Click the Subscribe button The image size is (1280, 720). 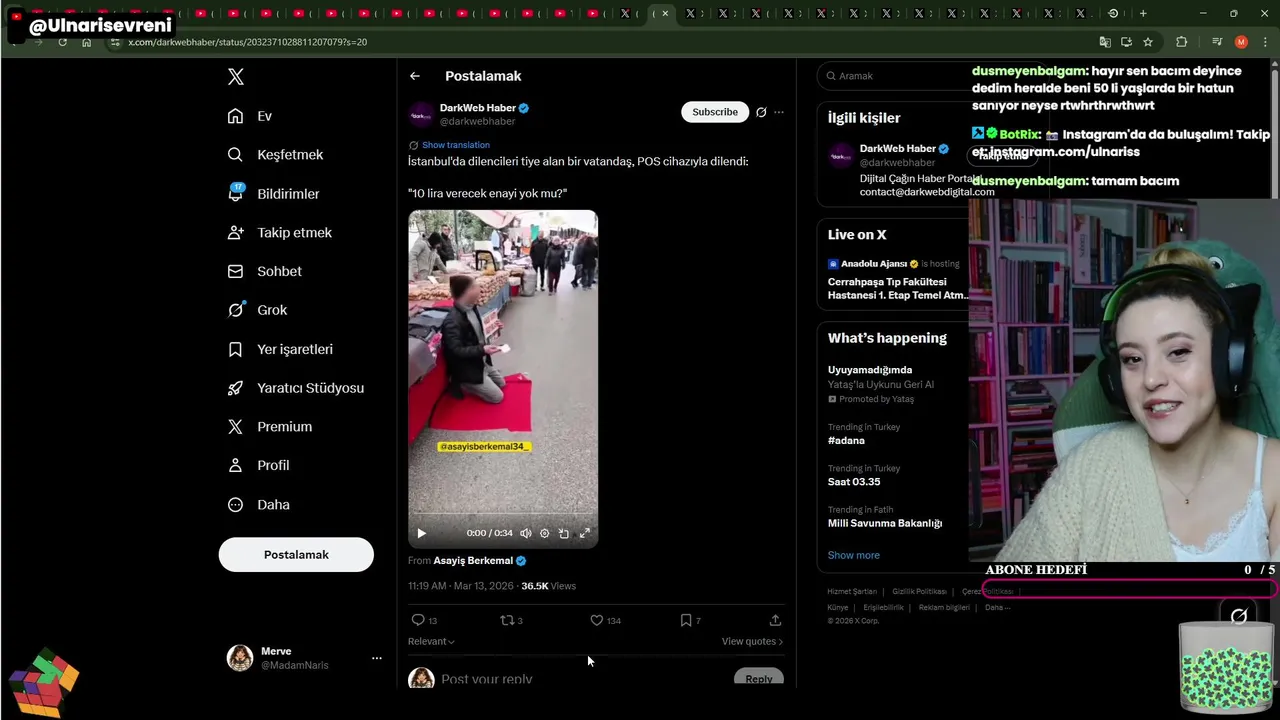[715, 112]
